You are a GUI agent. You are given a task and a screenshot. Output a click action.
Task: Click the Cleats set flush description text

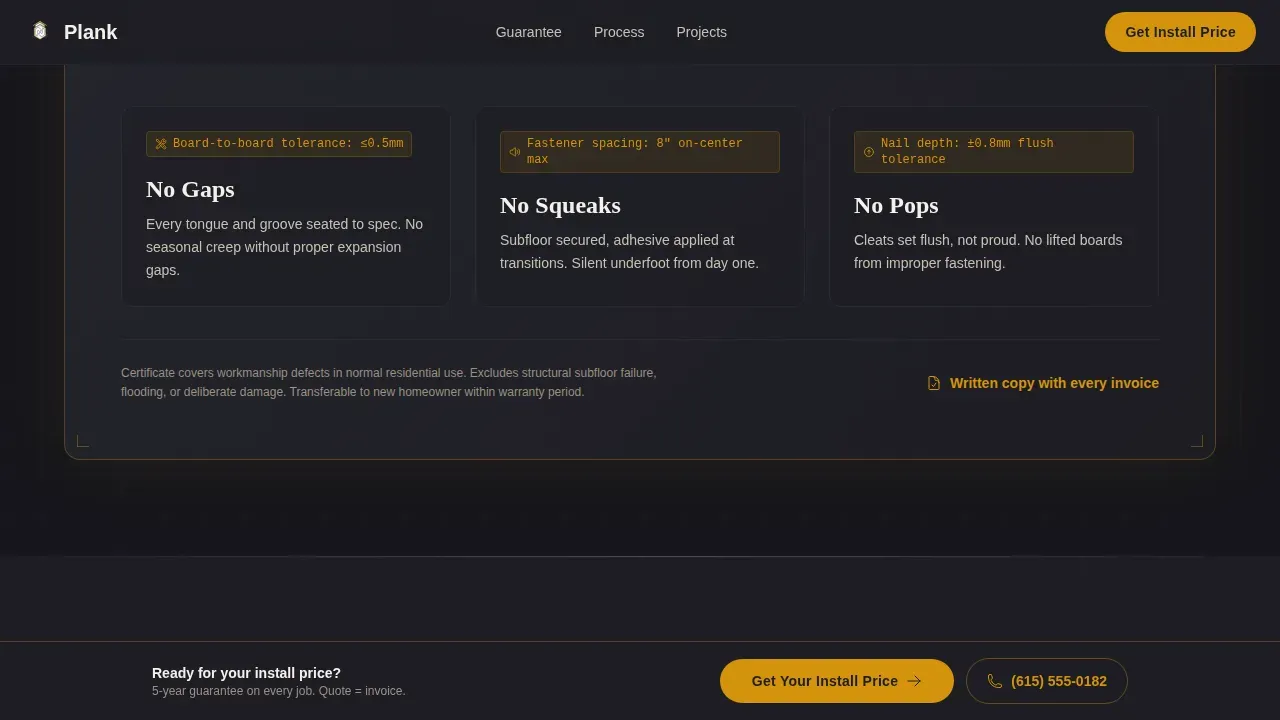(988, 252)
